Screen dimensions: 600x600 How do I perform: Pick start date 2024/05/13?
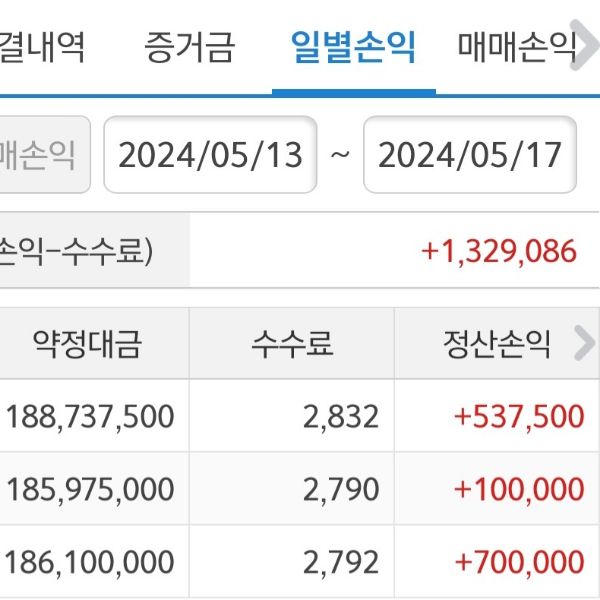[x=210, y=155]
